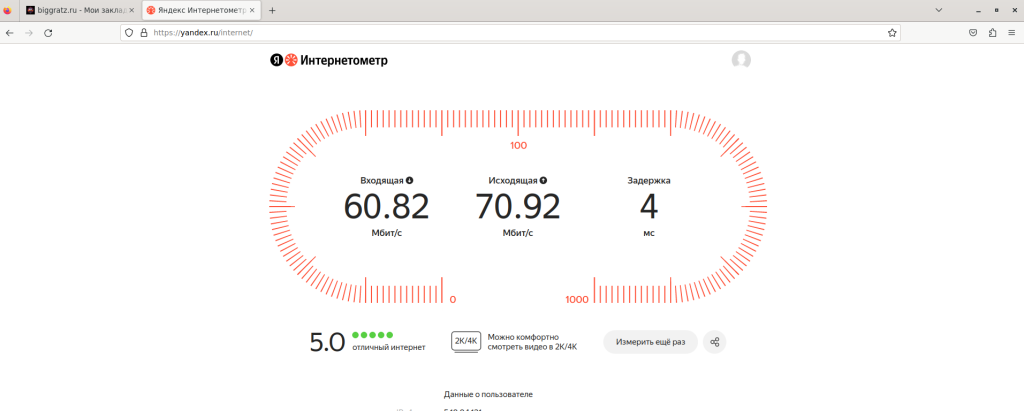Bookmark this page with the star icon
1024x411 pixels.
(x=892, y=32)
